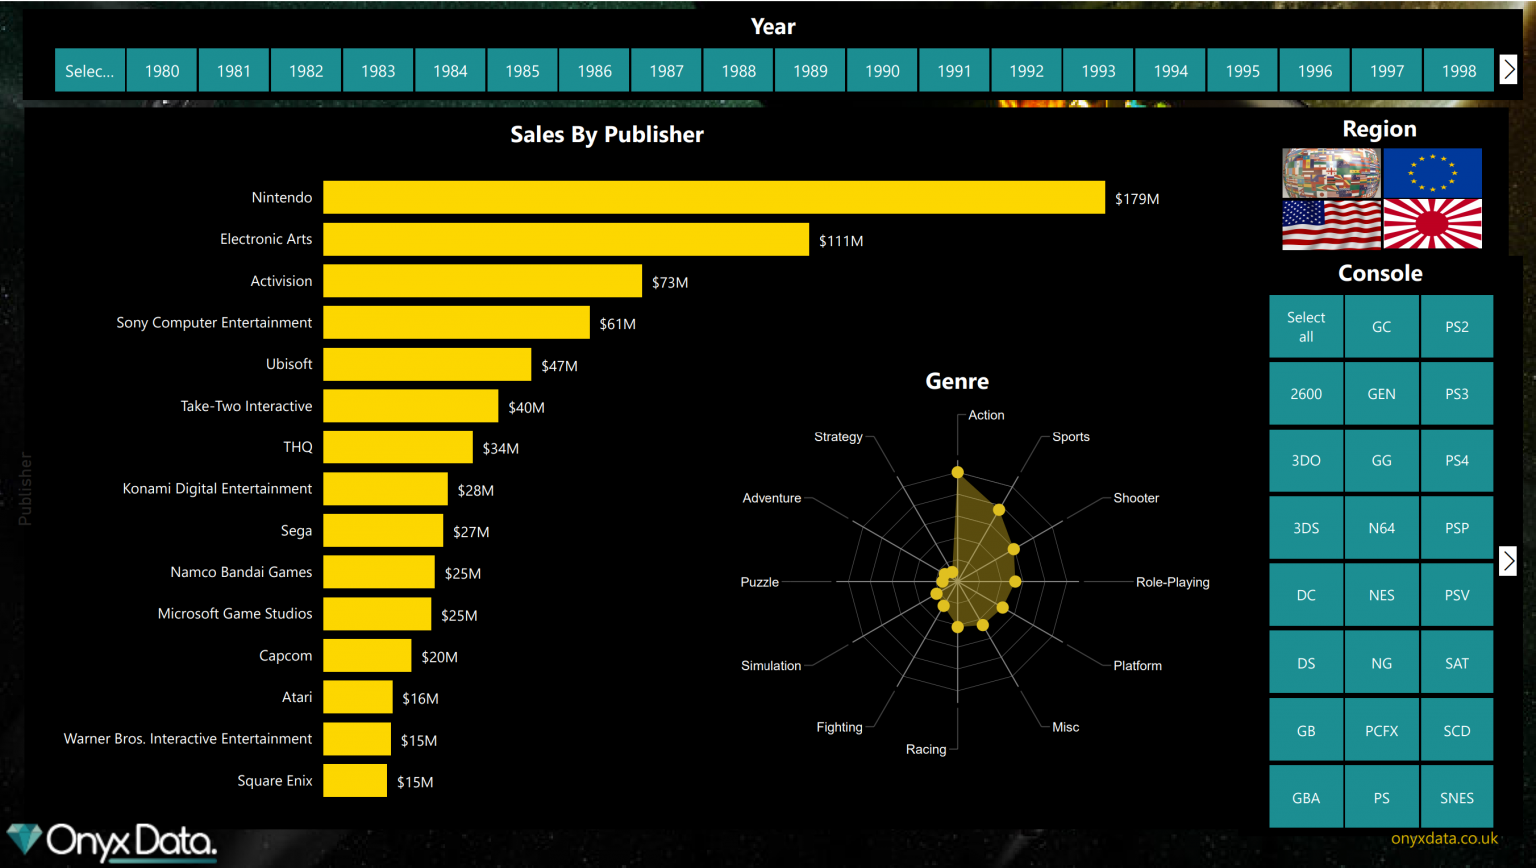Select the European Union flag region

(x=1432, y=173)
